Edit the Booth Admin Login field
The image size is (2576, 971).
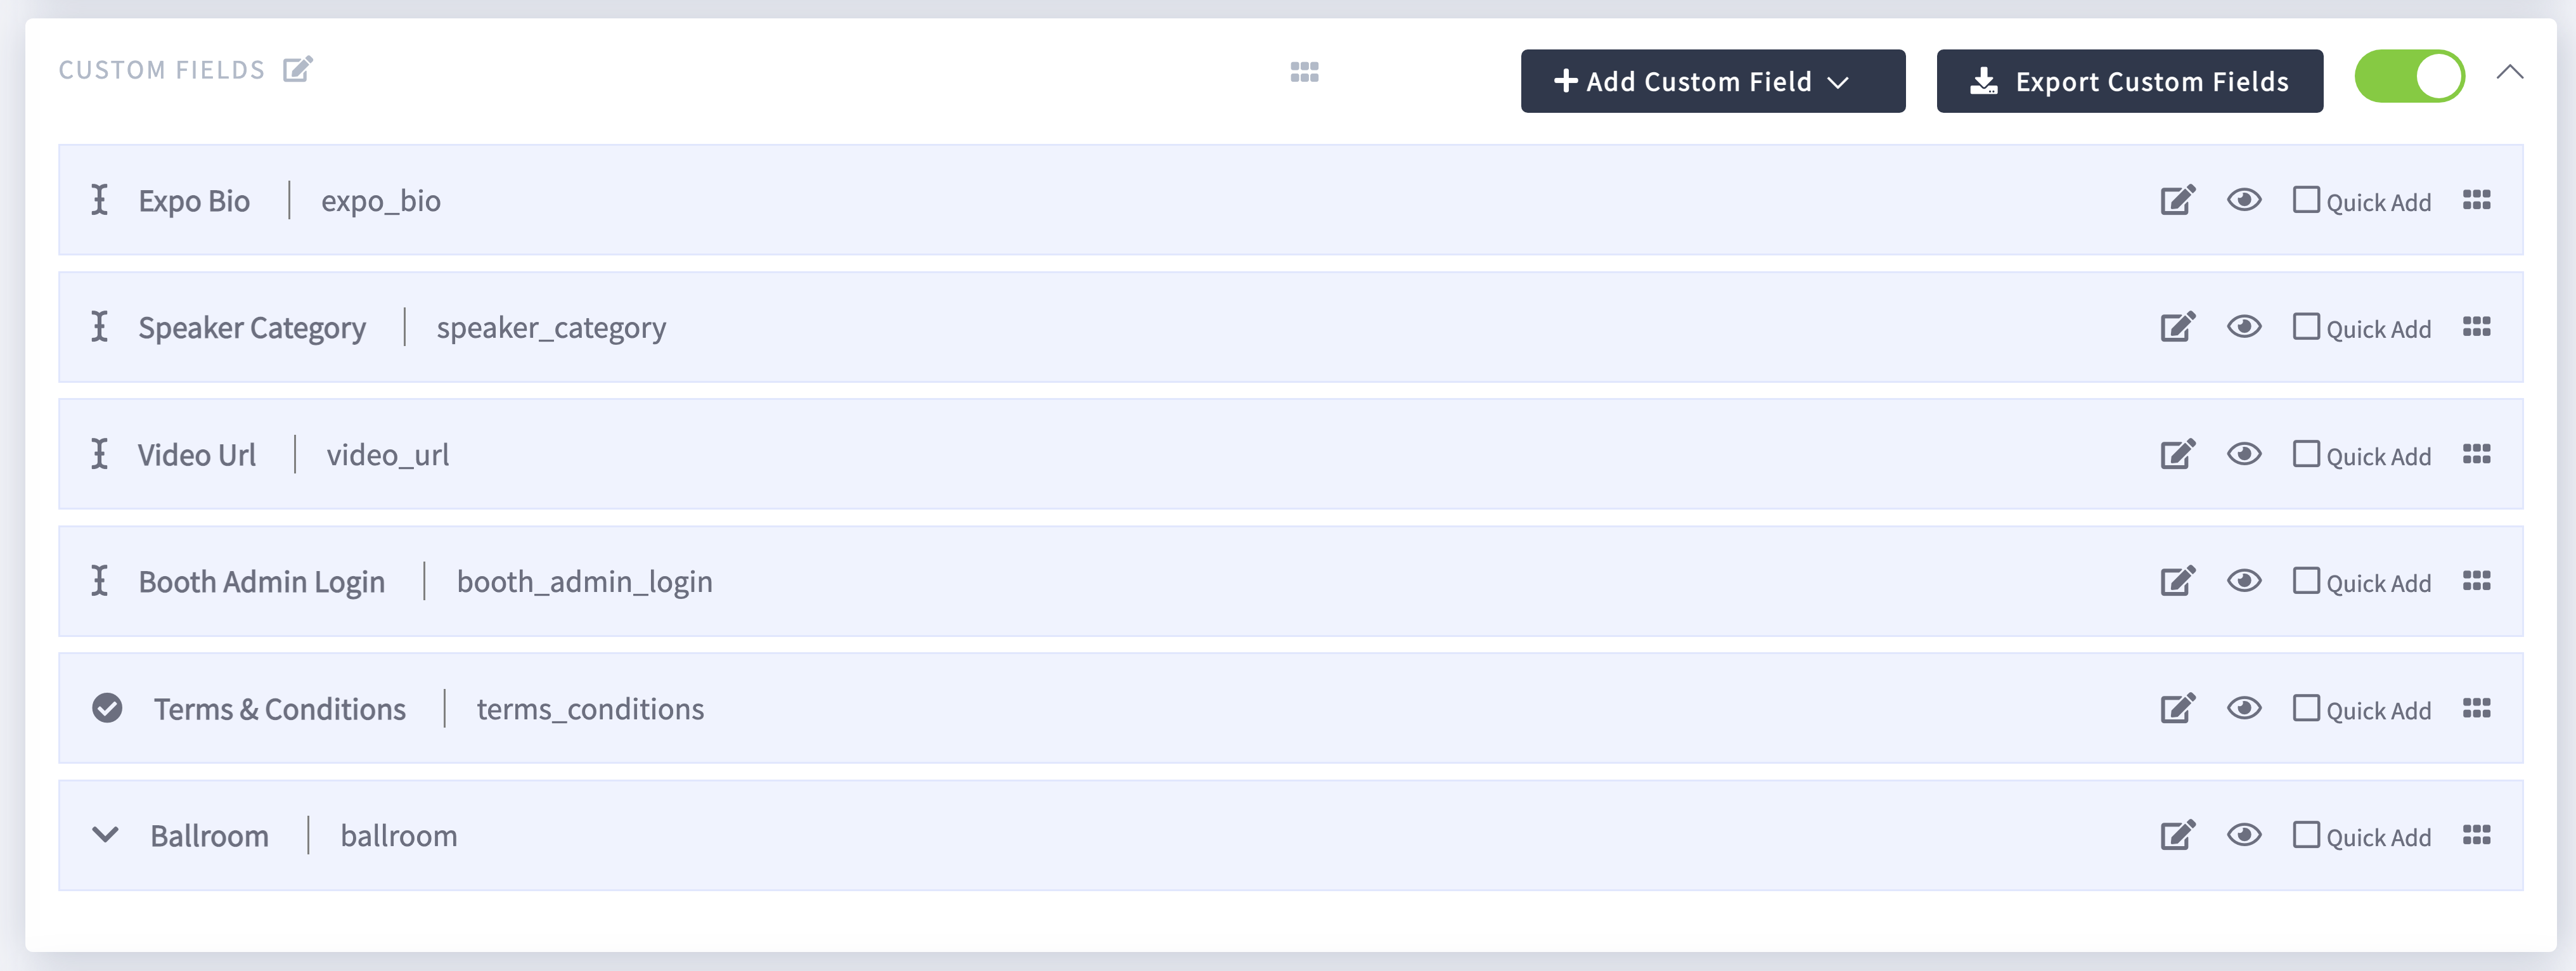click(2178, 580)
